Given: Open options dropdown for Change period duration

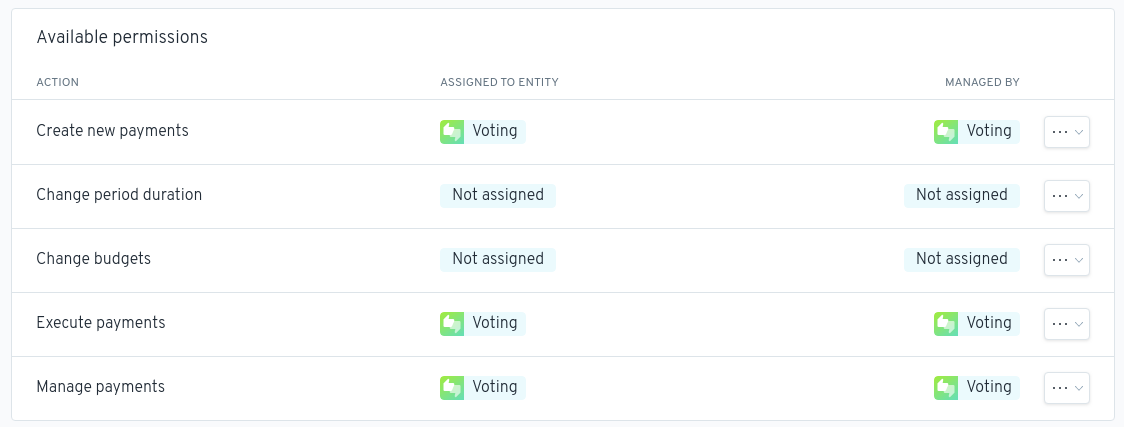Looking at the screenshot, I should [x=1066, y=196].
